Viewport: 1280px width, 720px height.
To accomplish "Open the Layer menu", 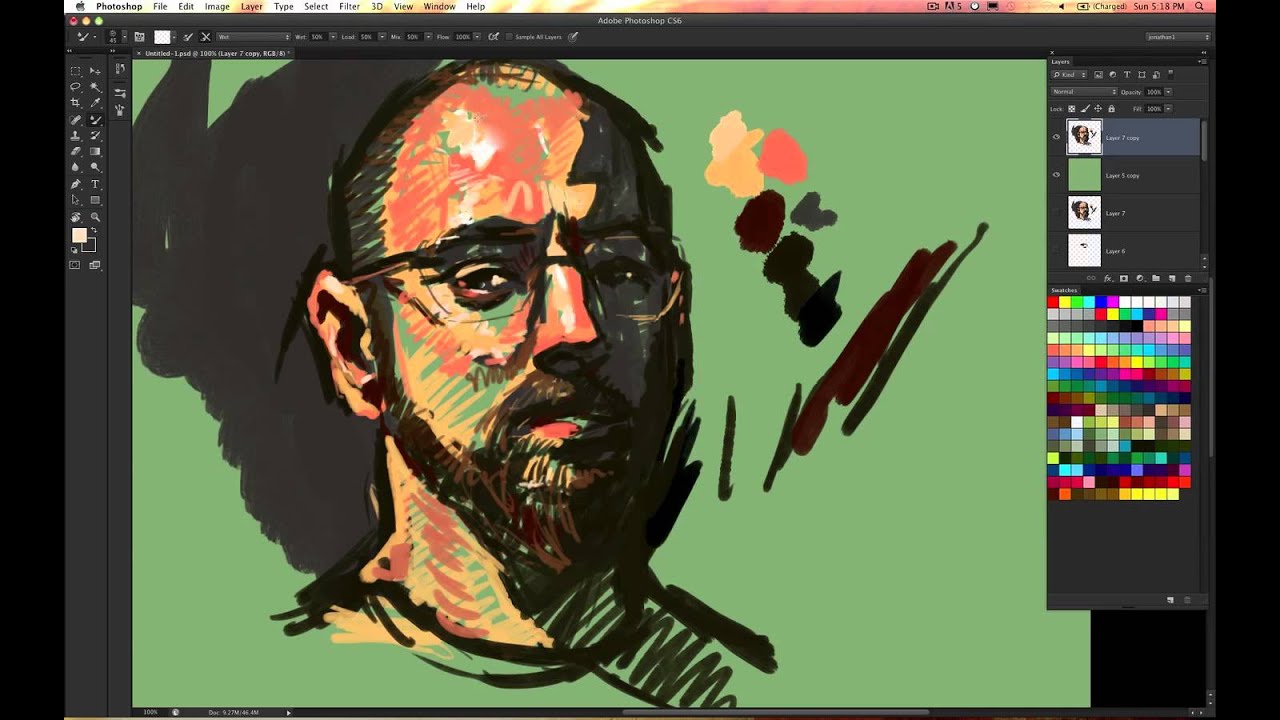I will coord(252,6).
